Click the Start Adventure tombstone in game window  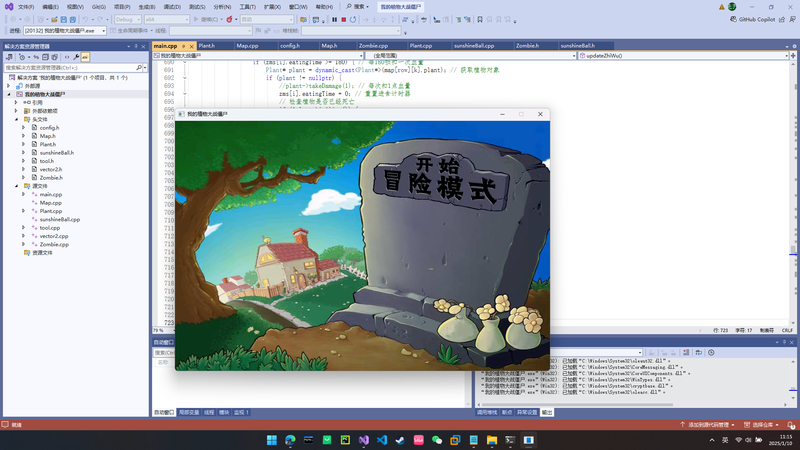pyautogui.click(x=441, y=183)
